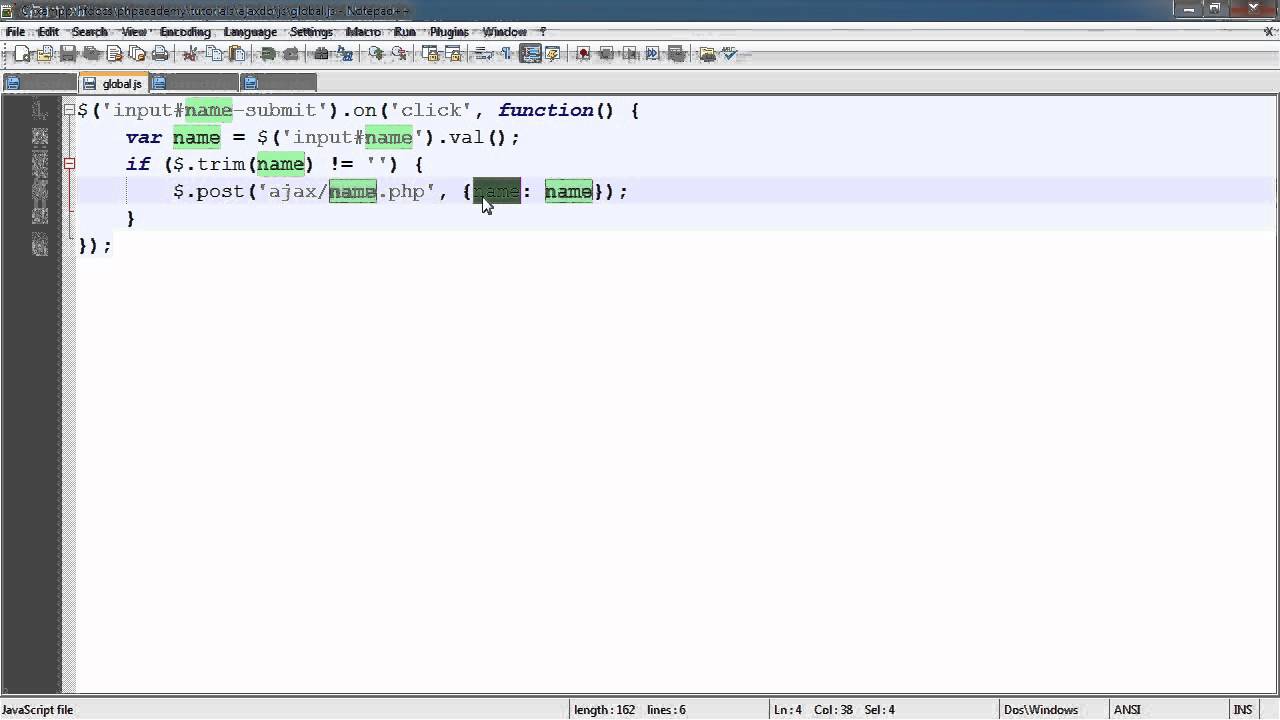Image resolution: width=1280 pixels, height=720 pixels.
Task: Click the Dos\Windows line-ending status entry
Action: tap(1041, 710)
